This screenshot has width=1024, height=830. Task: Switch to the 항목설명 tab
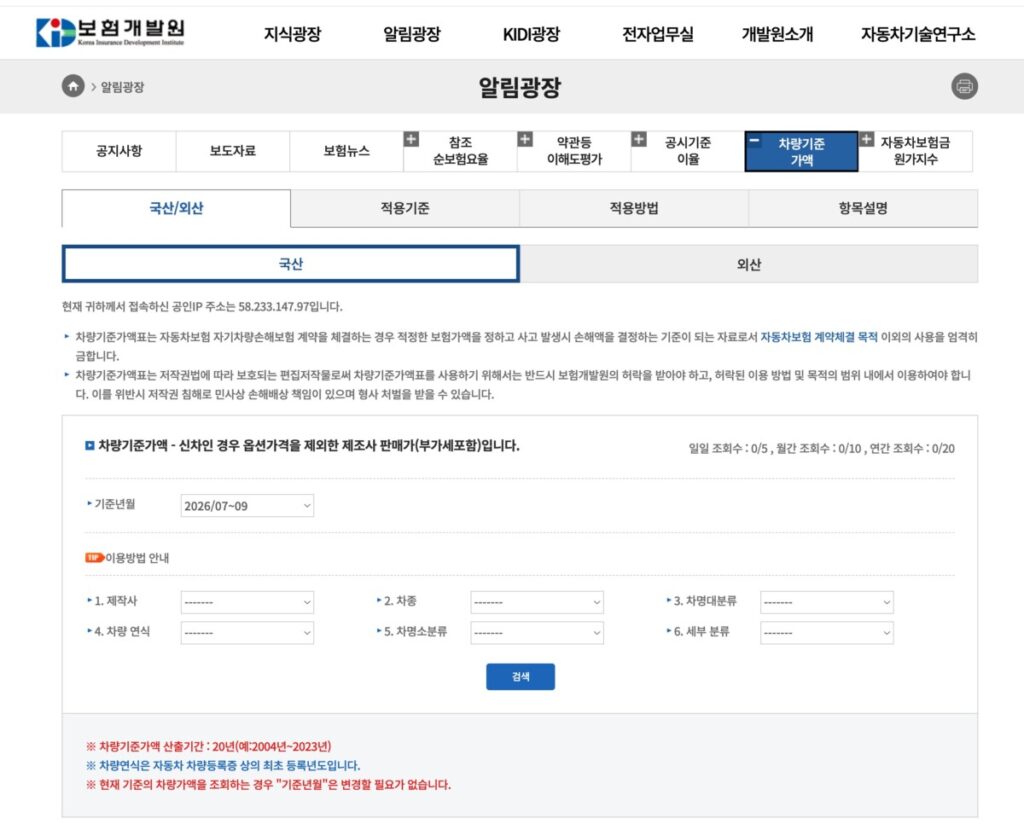[x=863, y=208]
